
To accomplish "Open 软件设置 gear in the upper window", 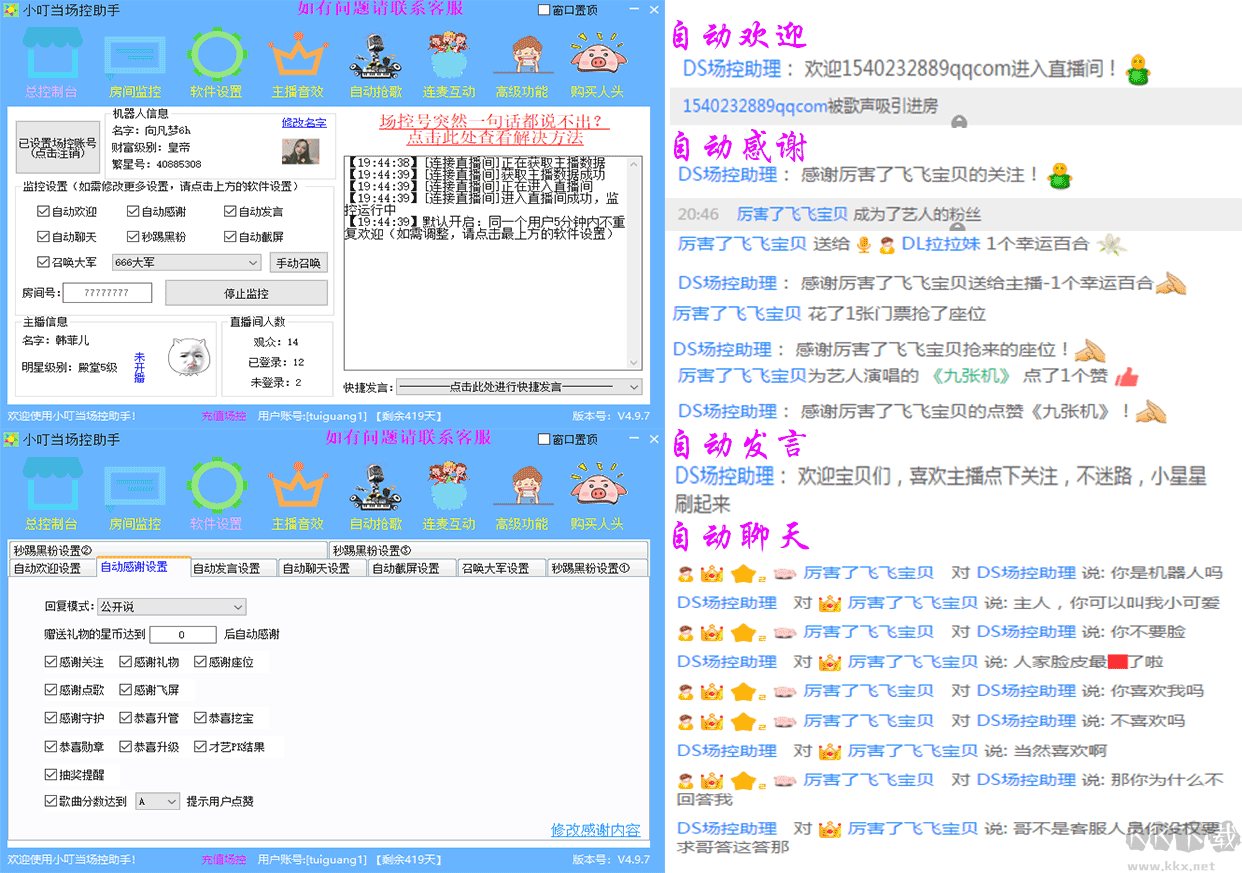I will (216, 62).
